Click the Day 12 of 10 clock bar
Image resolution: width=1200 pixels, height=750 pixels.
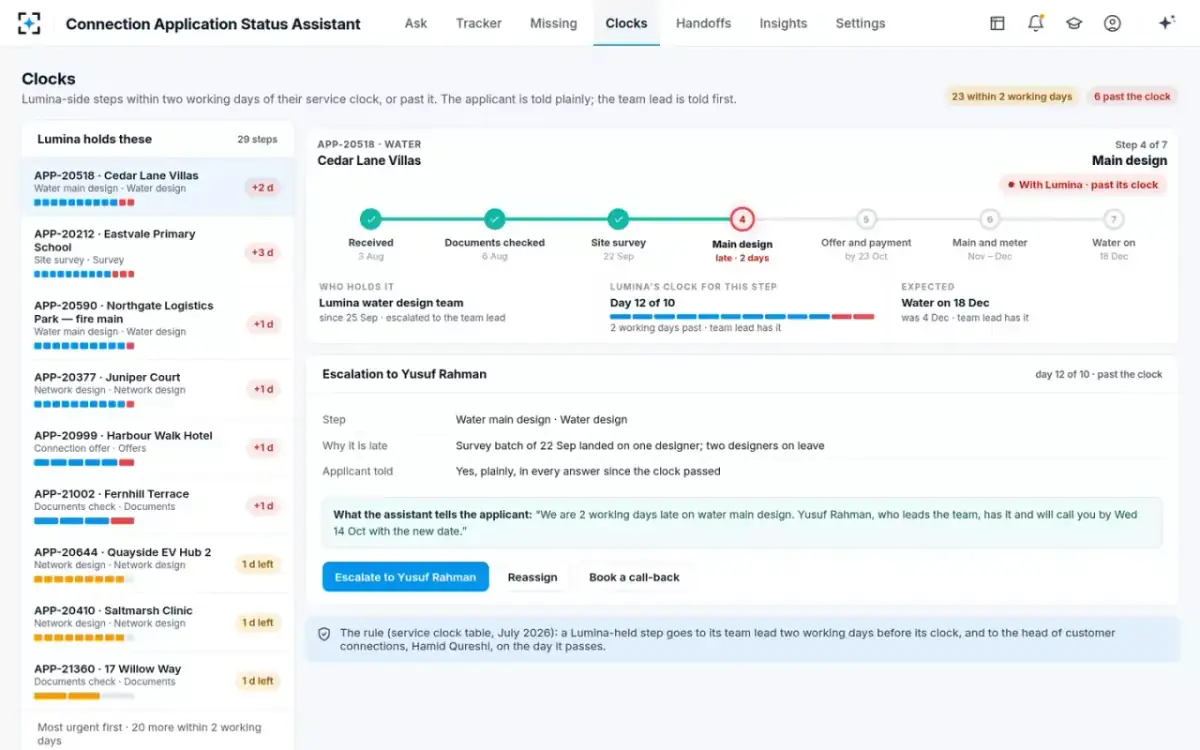[742, 316]
